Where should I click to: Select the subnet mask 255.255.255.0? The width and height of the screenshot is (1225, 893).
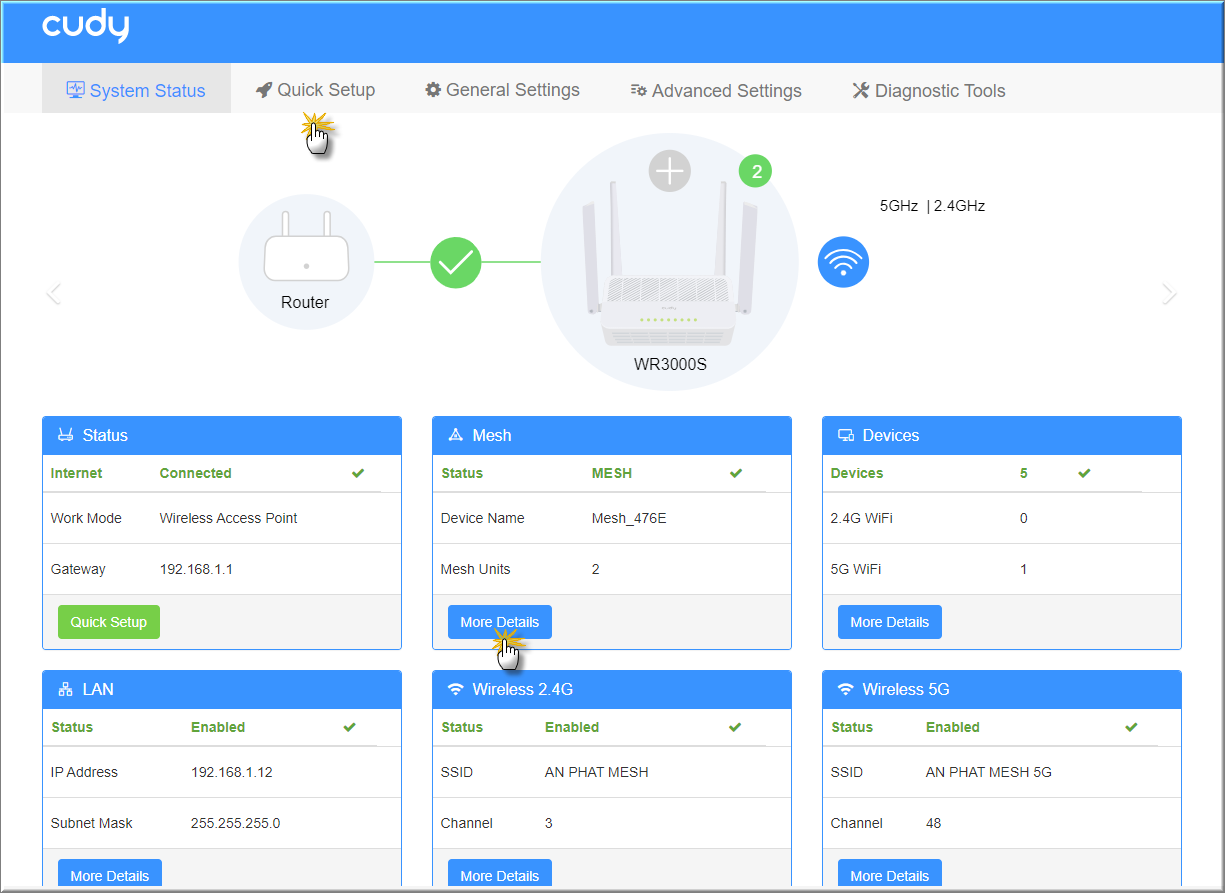coord(236,824)
